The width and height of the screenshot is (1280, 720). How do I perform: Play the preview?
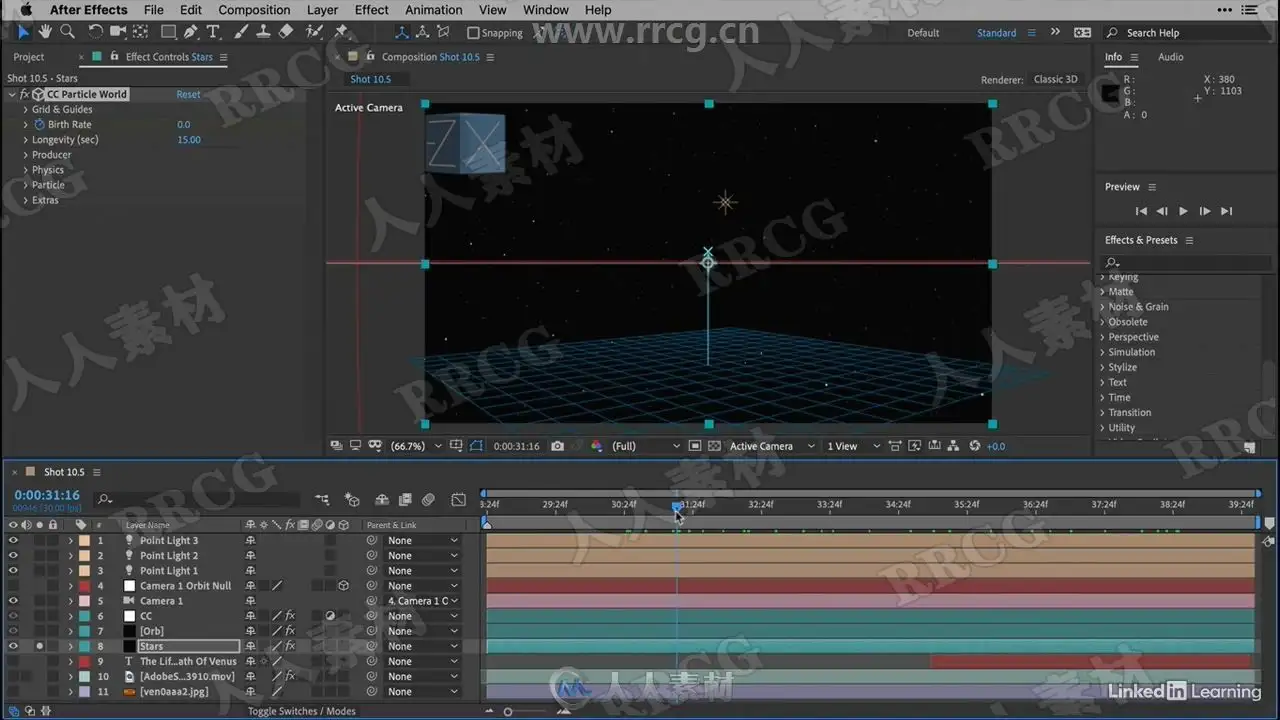tap(1183, 211)
